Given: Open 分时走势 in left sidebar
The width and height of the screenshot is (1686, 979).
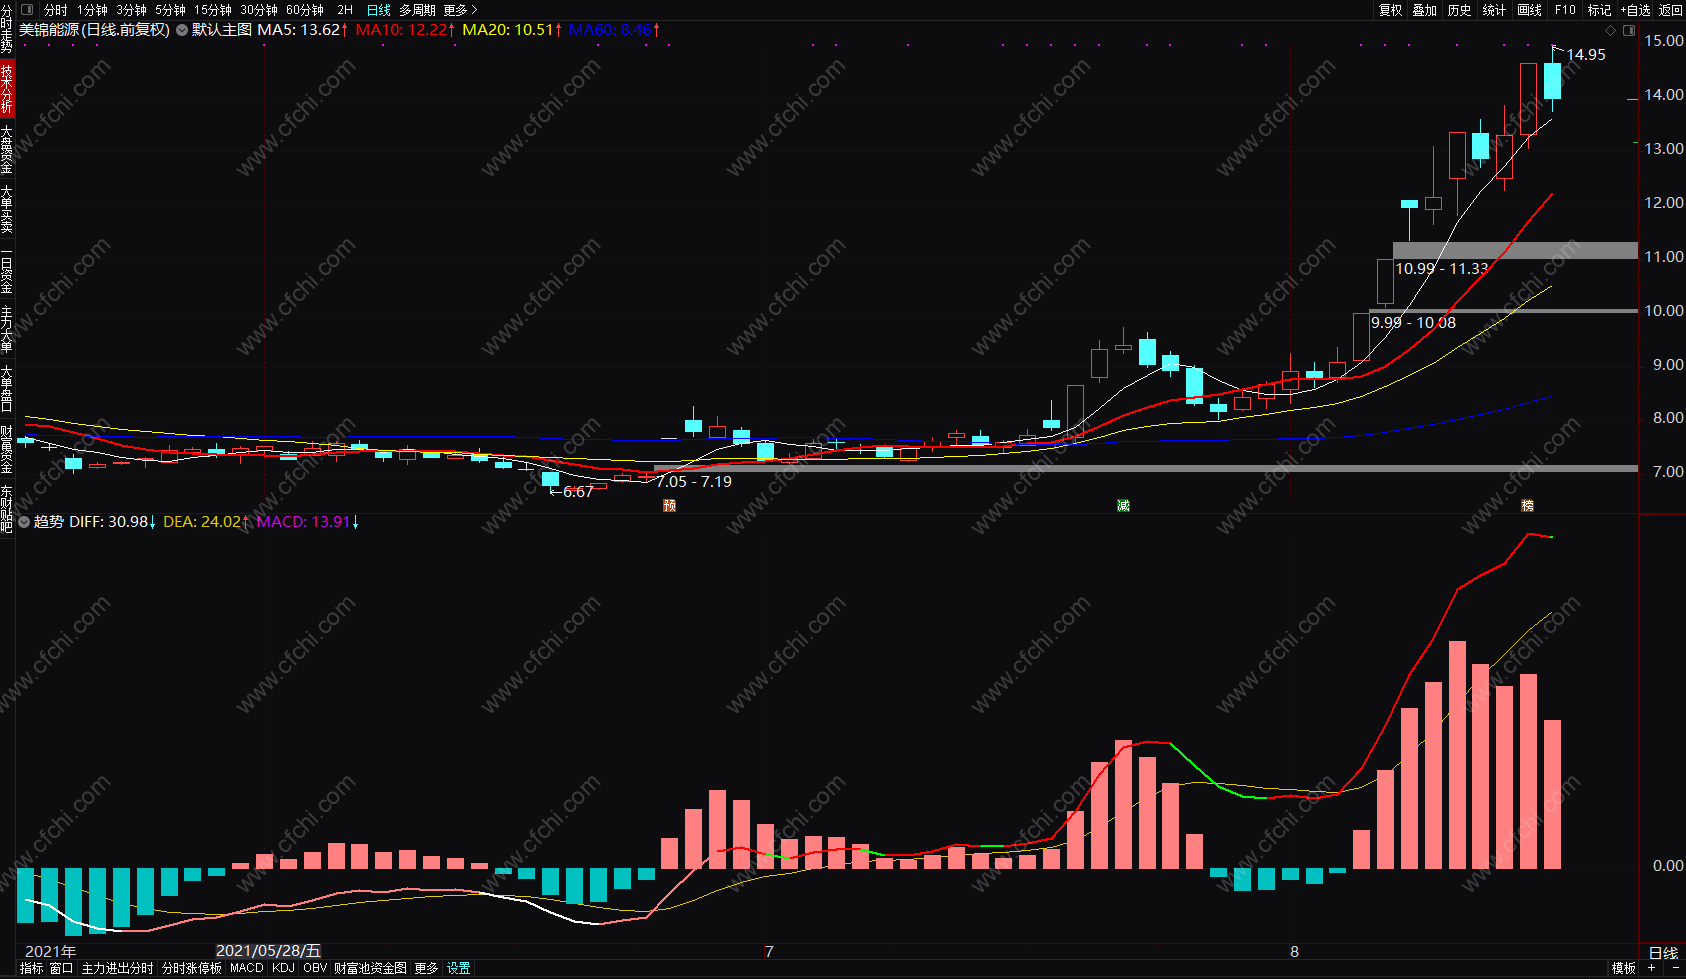Looking at the screenshot, I should [7, 30].
